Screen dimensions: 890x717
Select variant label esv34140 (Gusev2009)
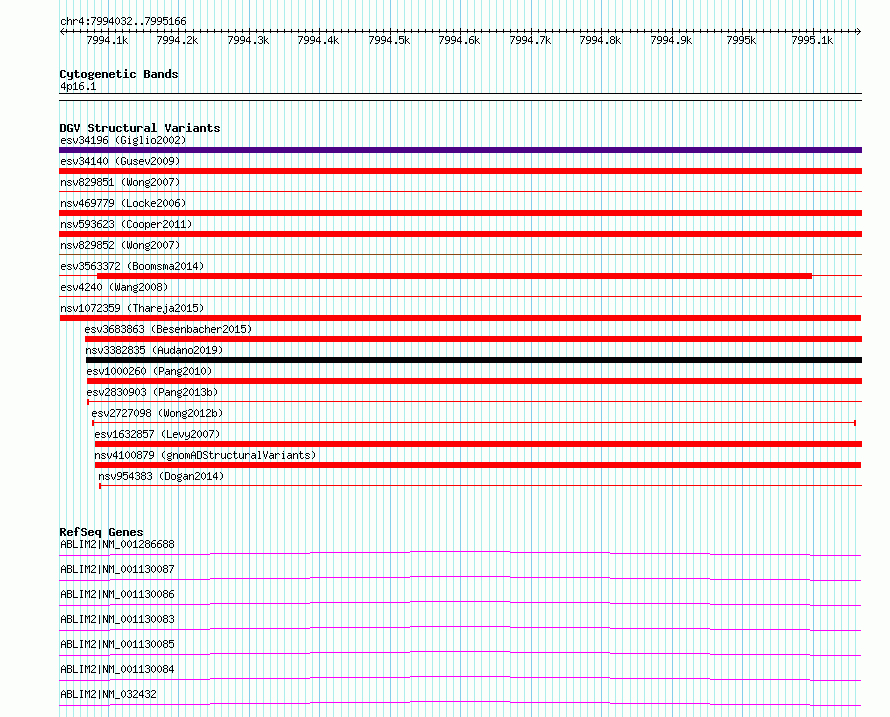tap(120, 161)
